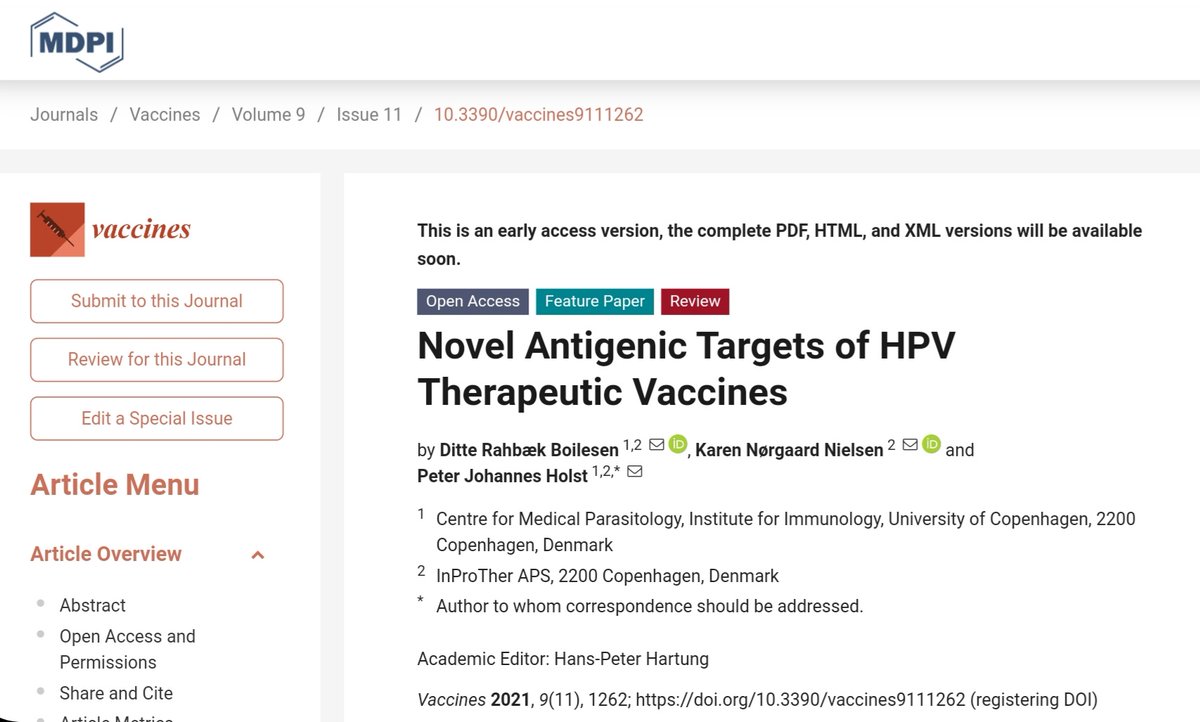Open Open Access and Permissions section
Image resolution: width=1200 pixels, height=722 pixels.
pos(127,649)
